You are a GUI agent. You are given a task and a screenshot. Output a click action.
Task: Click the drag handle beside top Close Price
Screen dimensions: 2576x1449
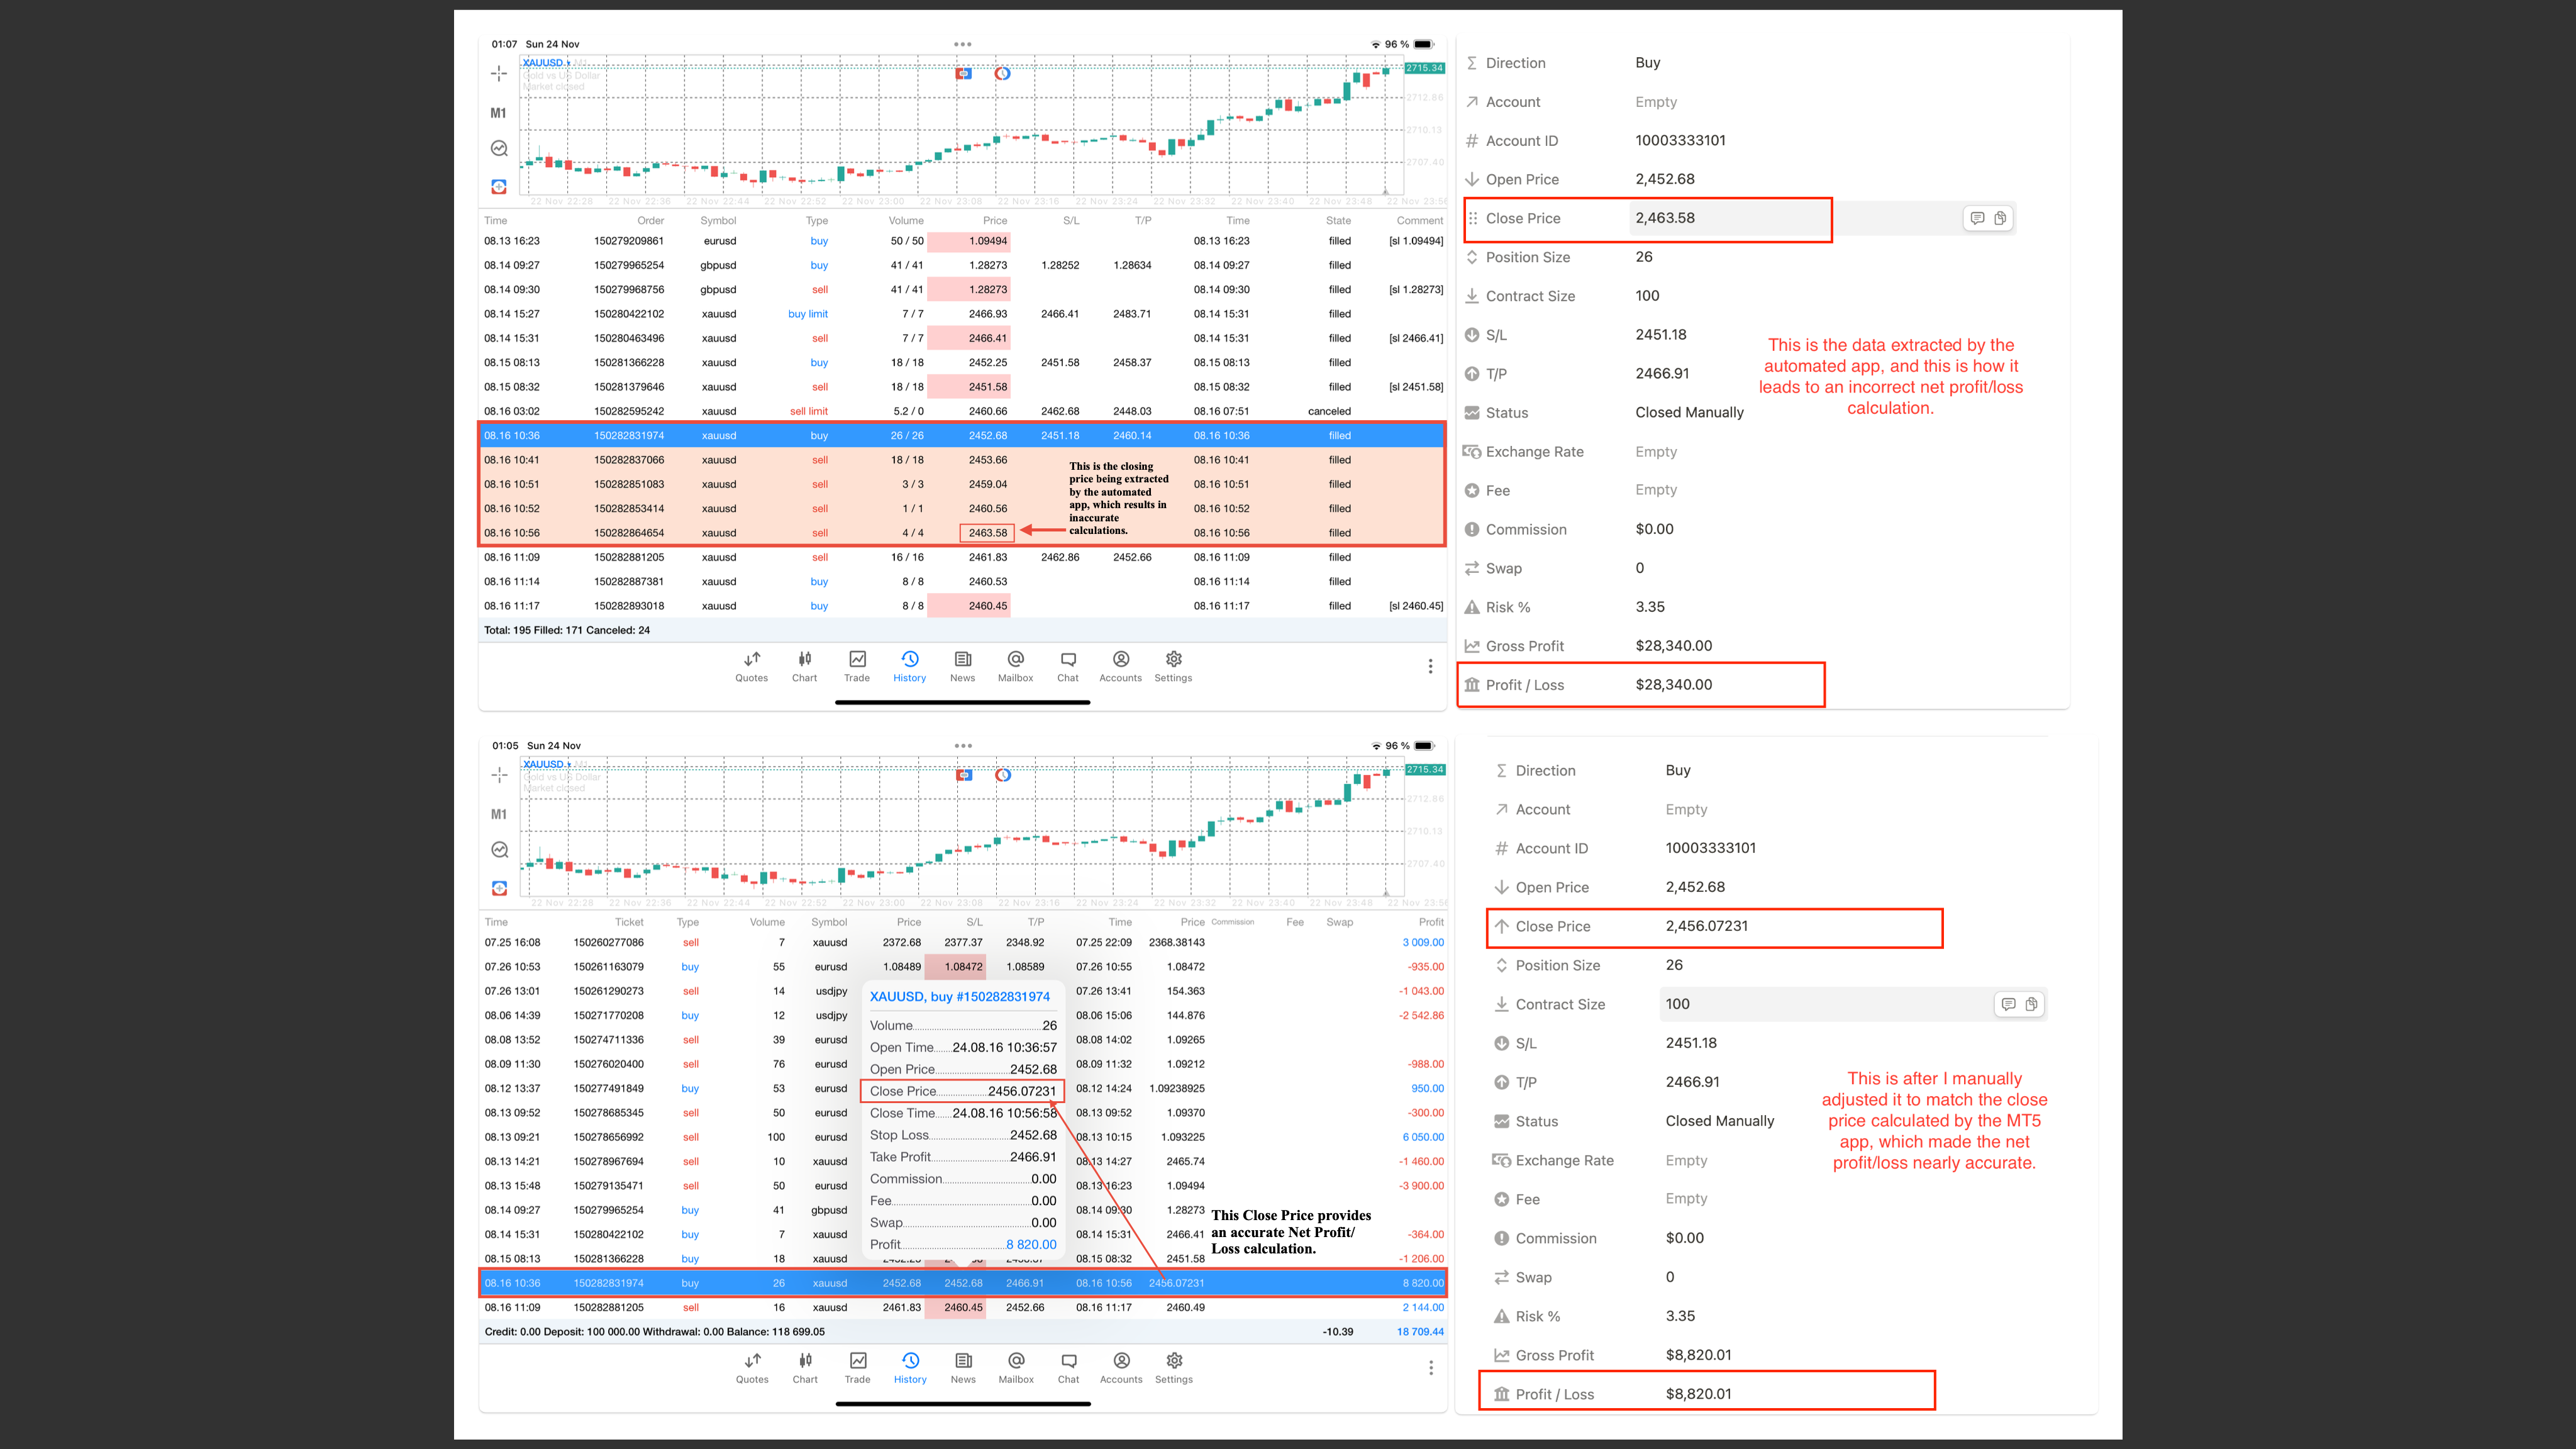(1472, 218)
